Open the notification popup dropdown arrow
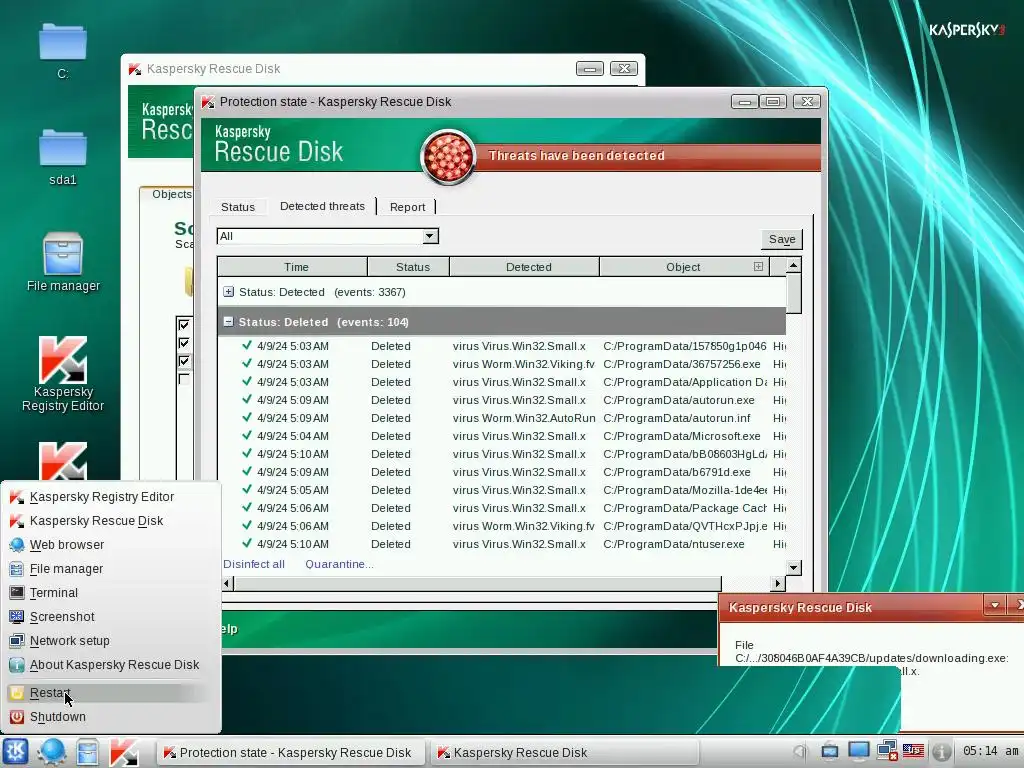Viewport: 1024px width, 768px height. (995, 605)
